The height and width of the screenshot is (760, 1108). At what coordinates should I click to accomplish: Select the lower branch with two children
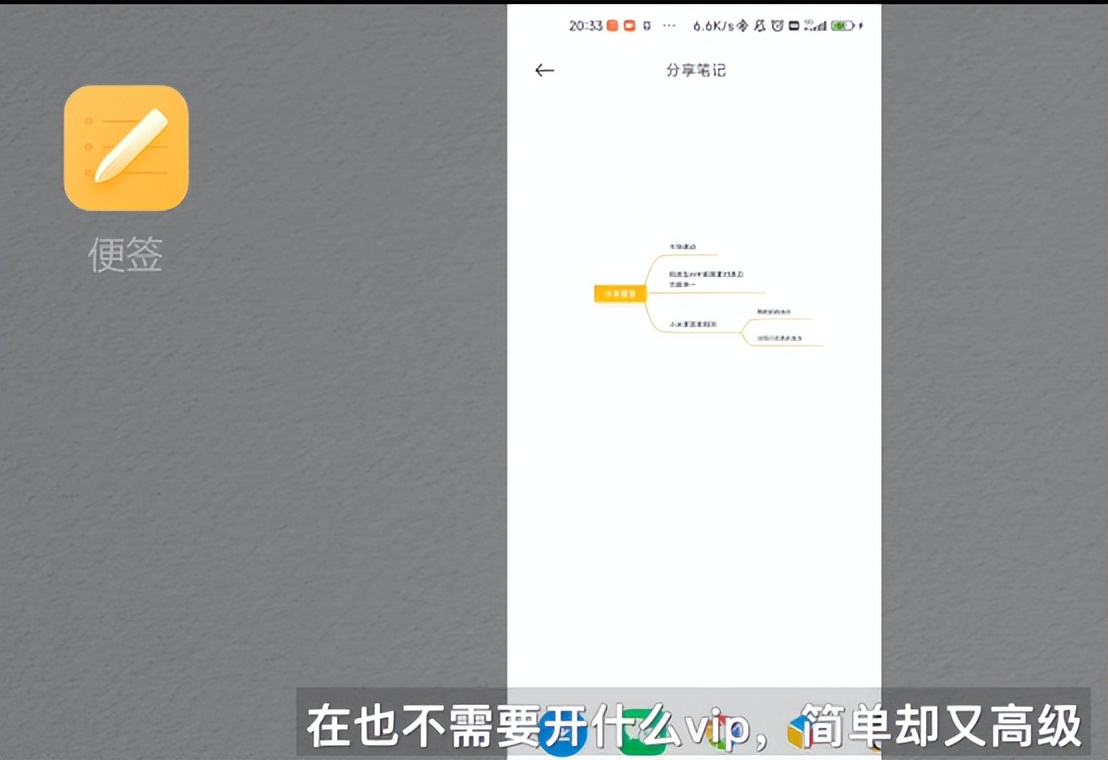point(691,324)
